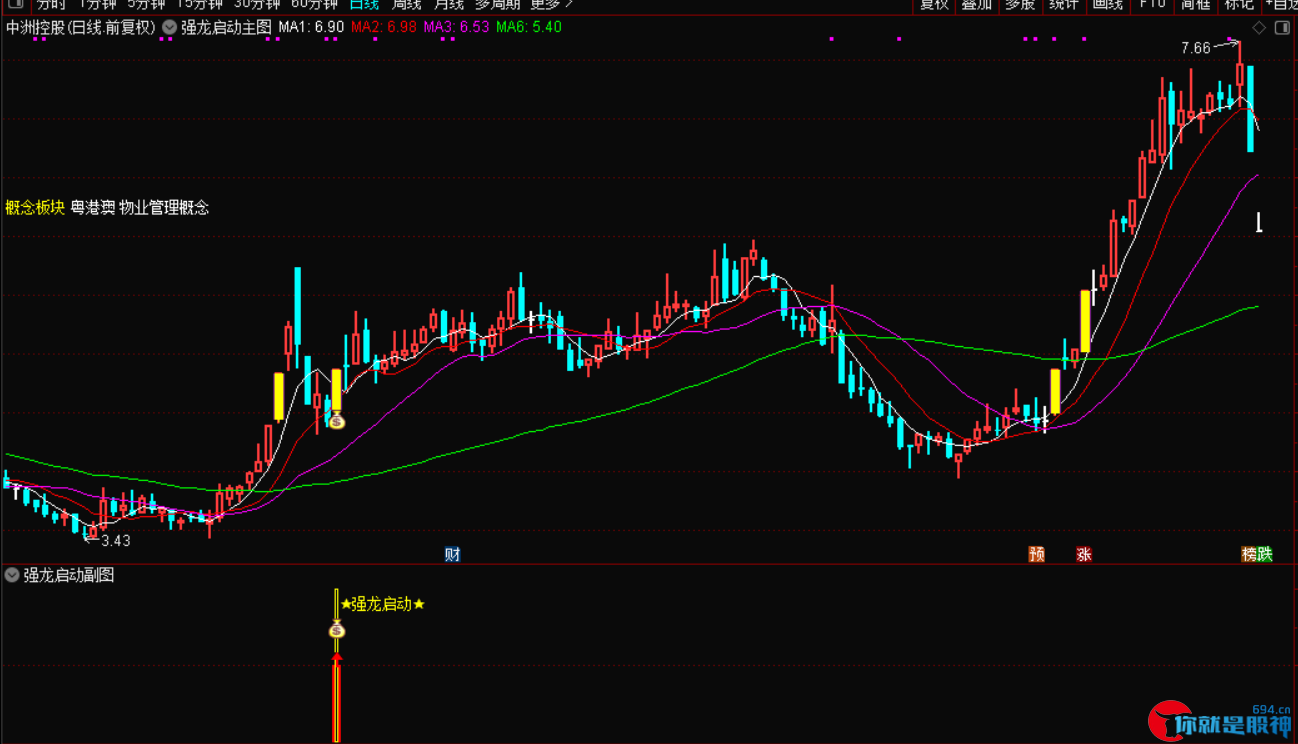Select the yellow candlestick above money bag
The width and height of the screenshot is (1298, 744).
[x=337, y=390]
